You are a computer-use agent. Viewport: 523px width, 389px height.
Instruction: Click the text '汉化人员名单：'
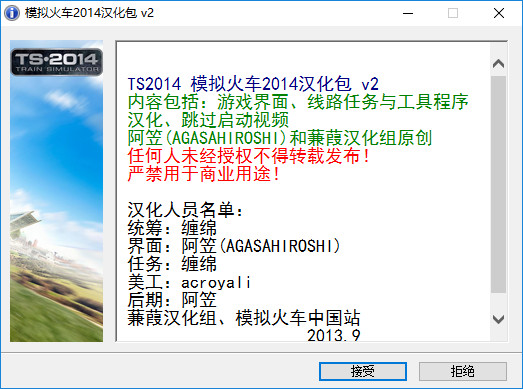click(186, 210)
